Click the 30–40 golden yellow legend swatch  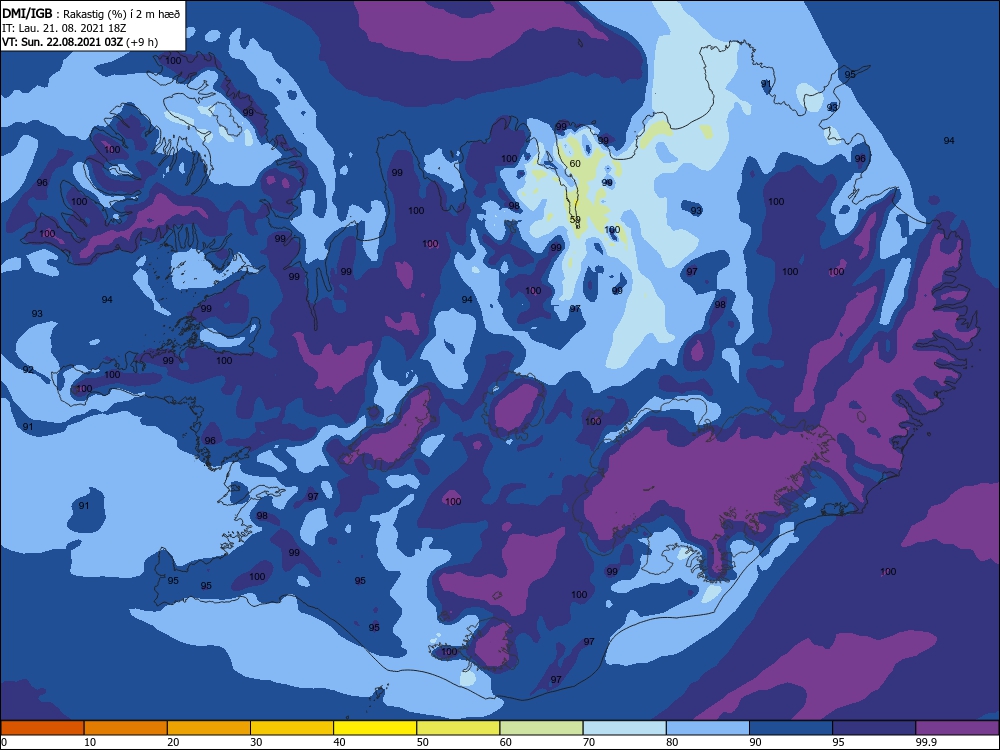[292, 728]
